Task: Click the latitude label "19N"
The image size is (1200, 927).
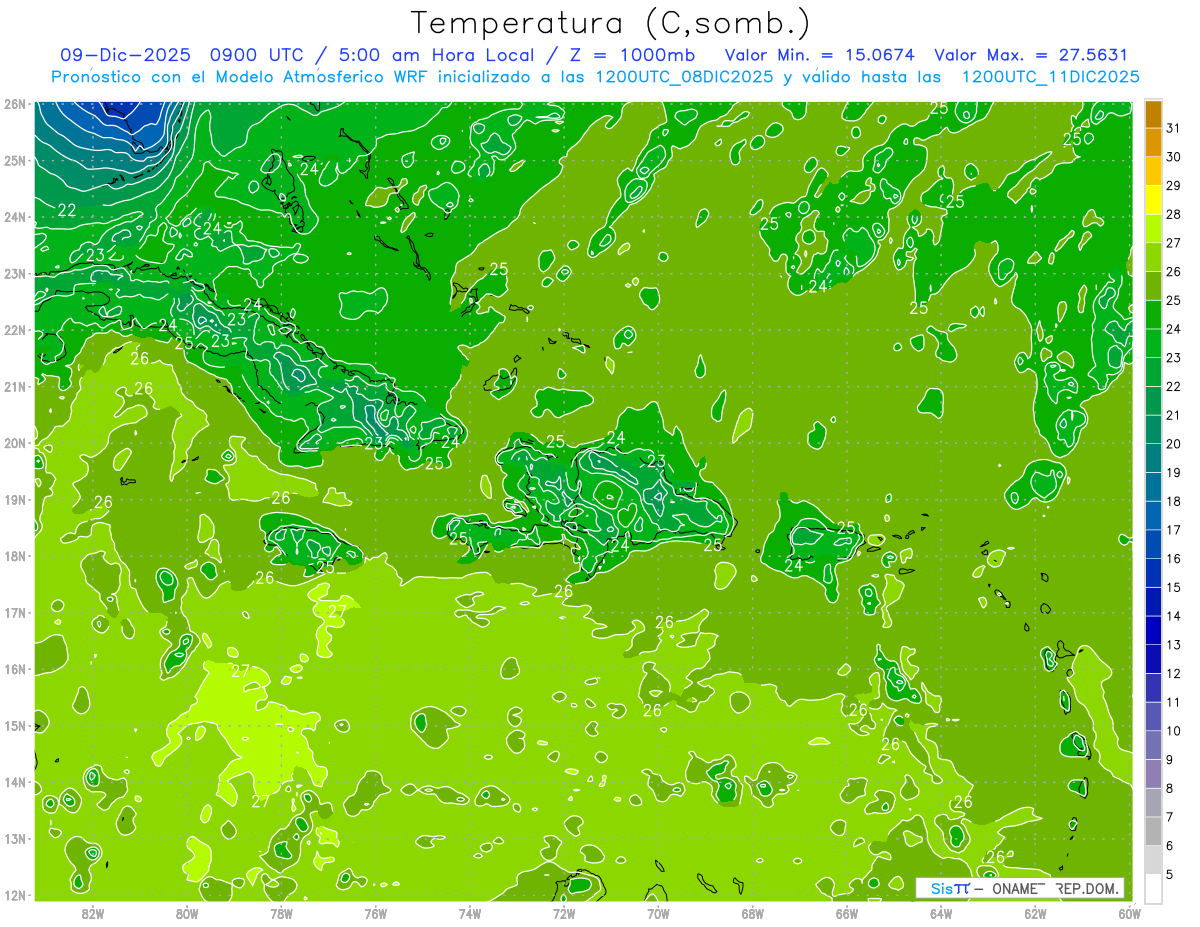Action: [x=15, y=500]
